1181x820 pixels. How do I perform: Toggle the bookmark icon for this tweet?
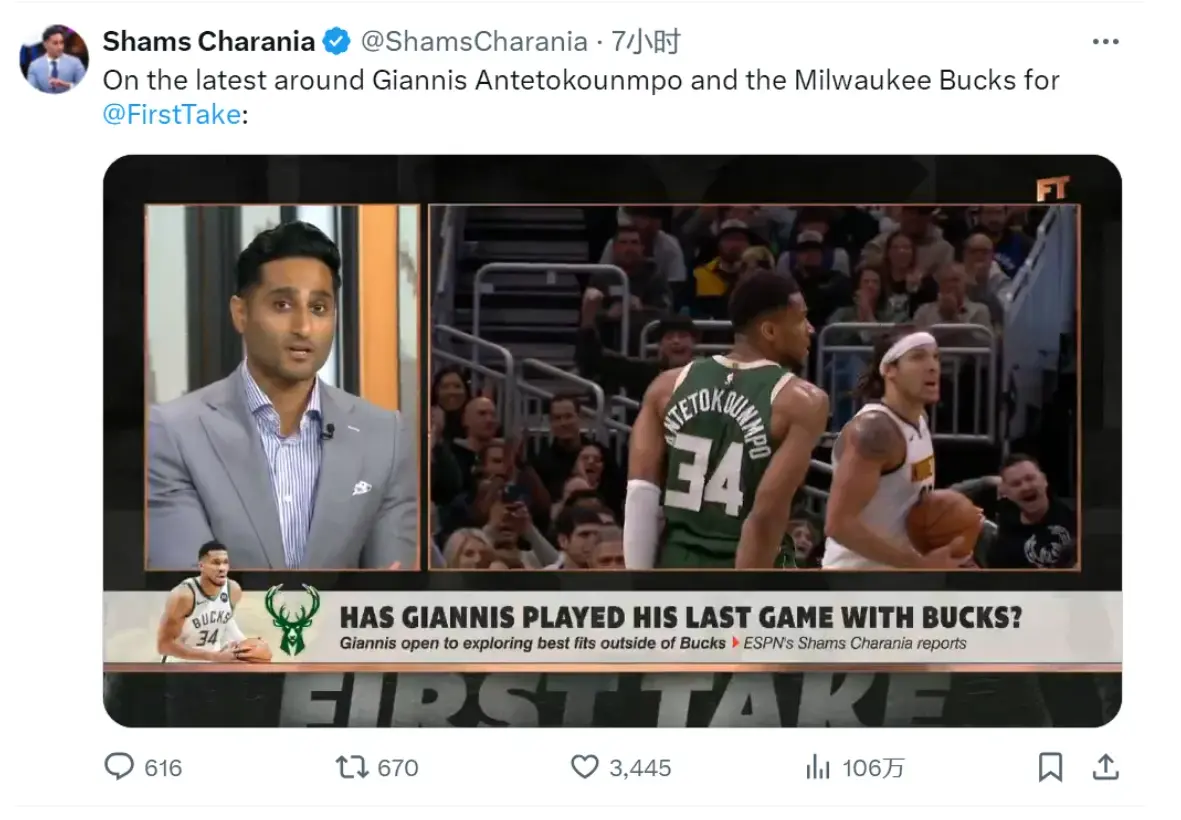click(x=1049, y=767)
